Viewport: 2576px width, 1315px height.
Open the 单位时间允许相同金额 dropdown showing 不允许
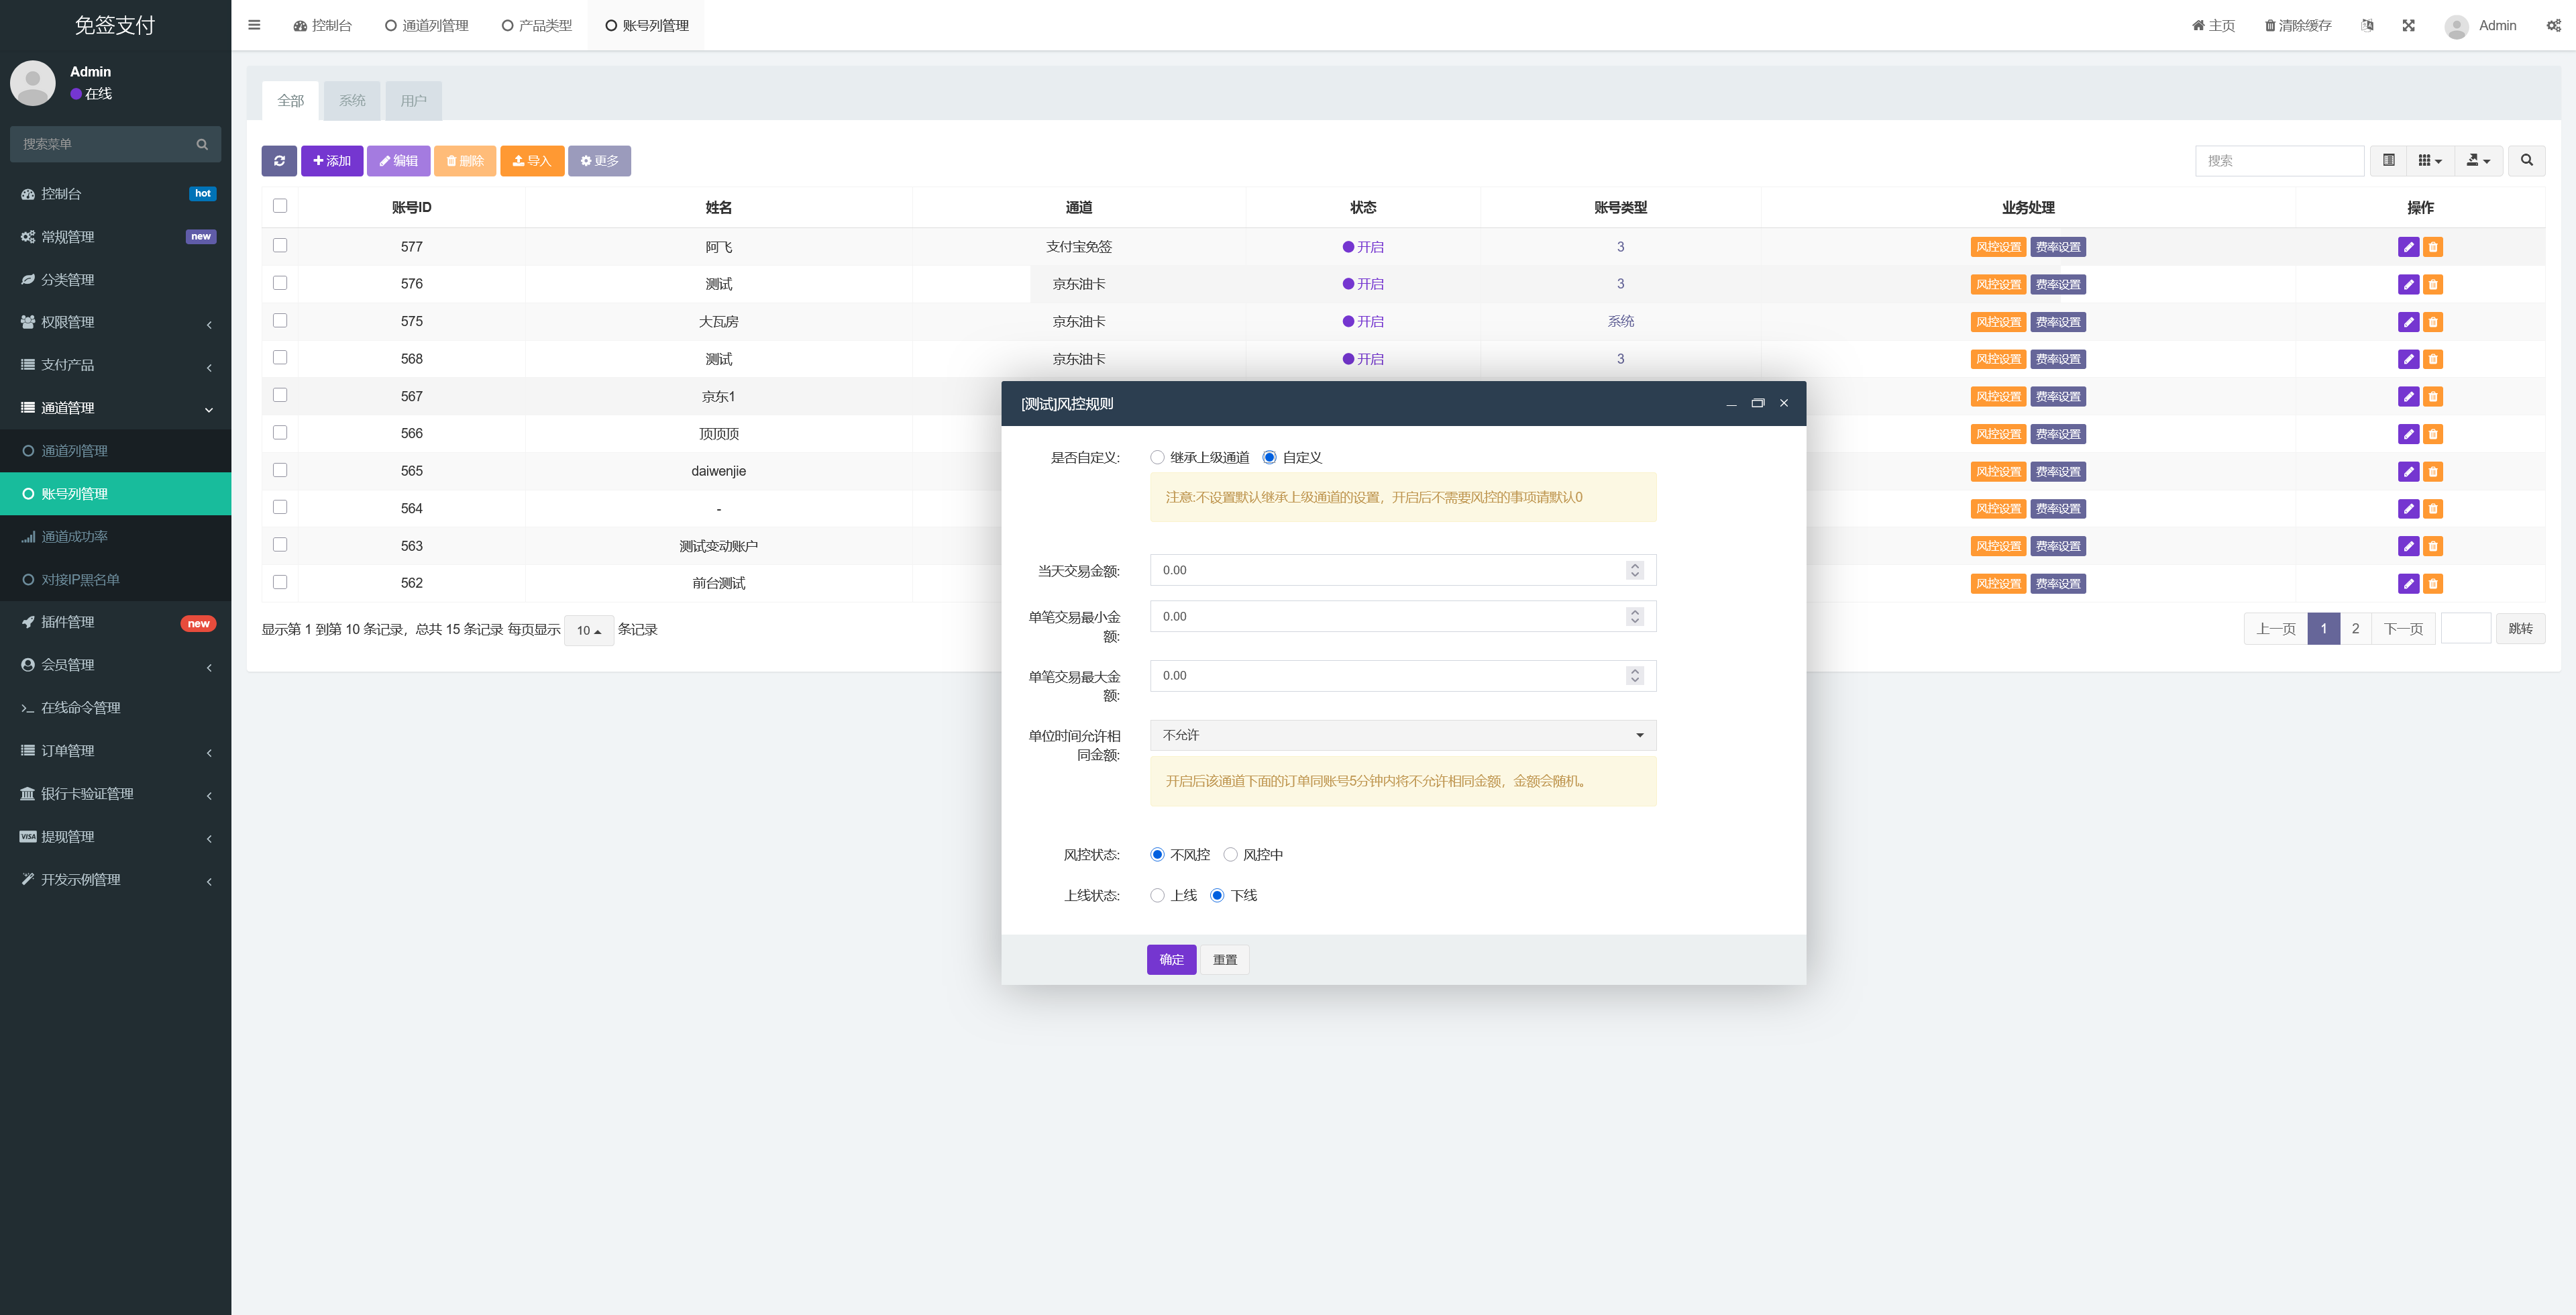pos(1403,736)
